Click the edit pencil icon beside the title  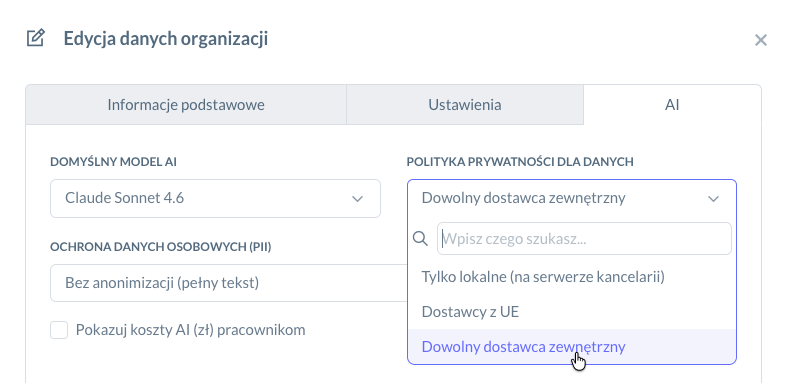(36, 38)
